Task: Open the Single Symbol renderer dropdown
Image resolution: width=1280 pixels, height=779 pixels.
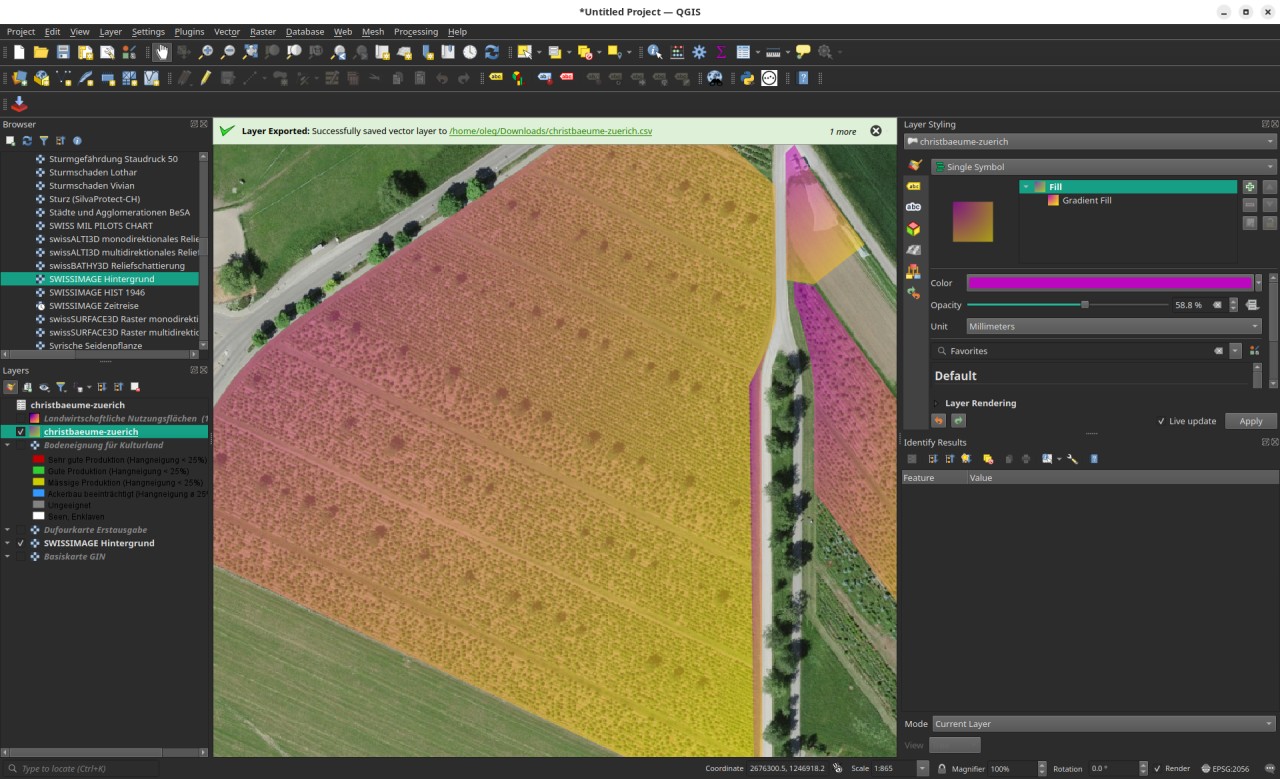Action: coord(1104,167)
